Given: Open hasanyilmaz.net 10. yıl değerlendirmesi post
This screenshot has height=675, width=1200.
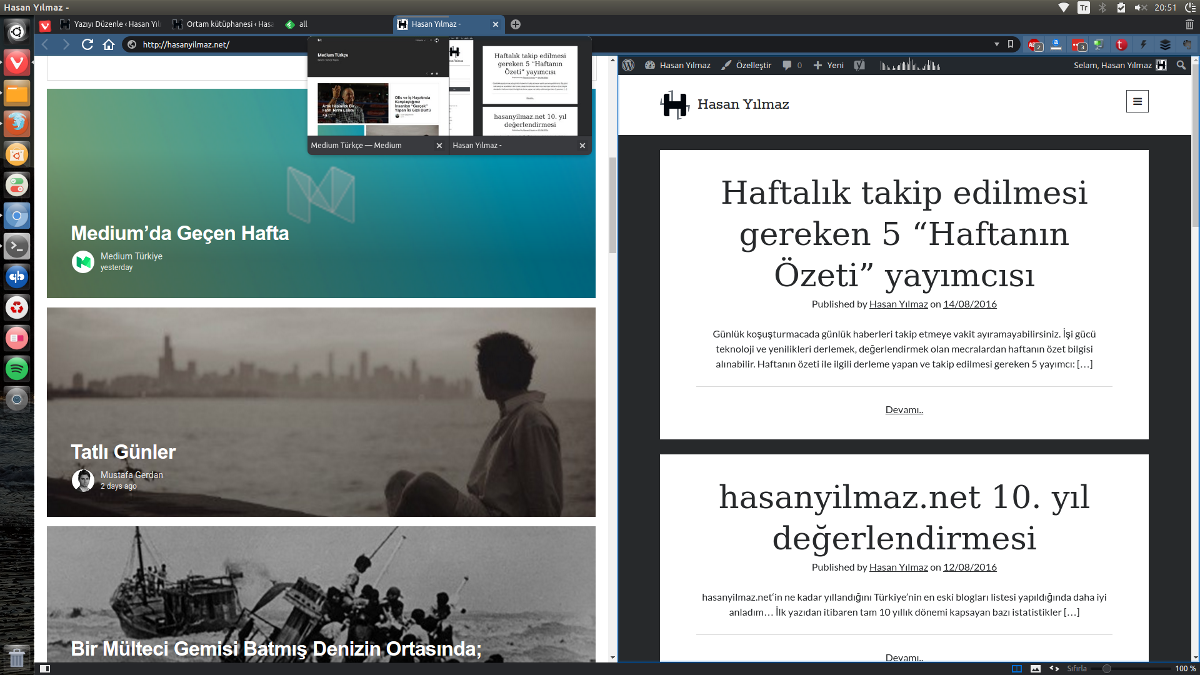Looking at the screenshot, I should (904, 518).
